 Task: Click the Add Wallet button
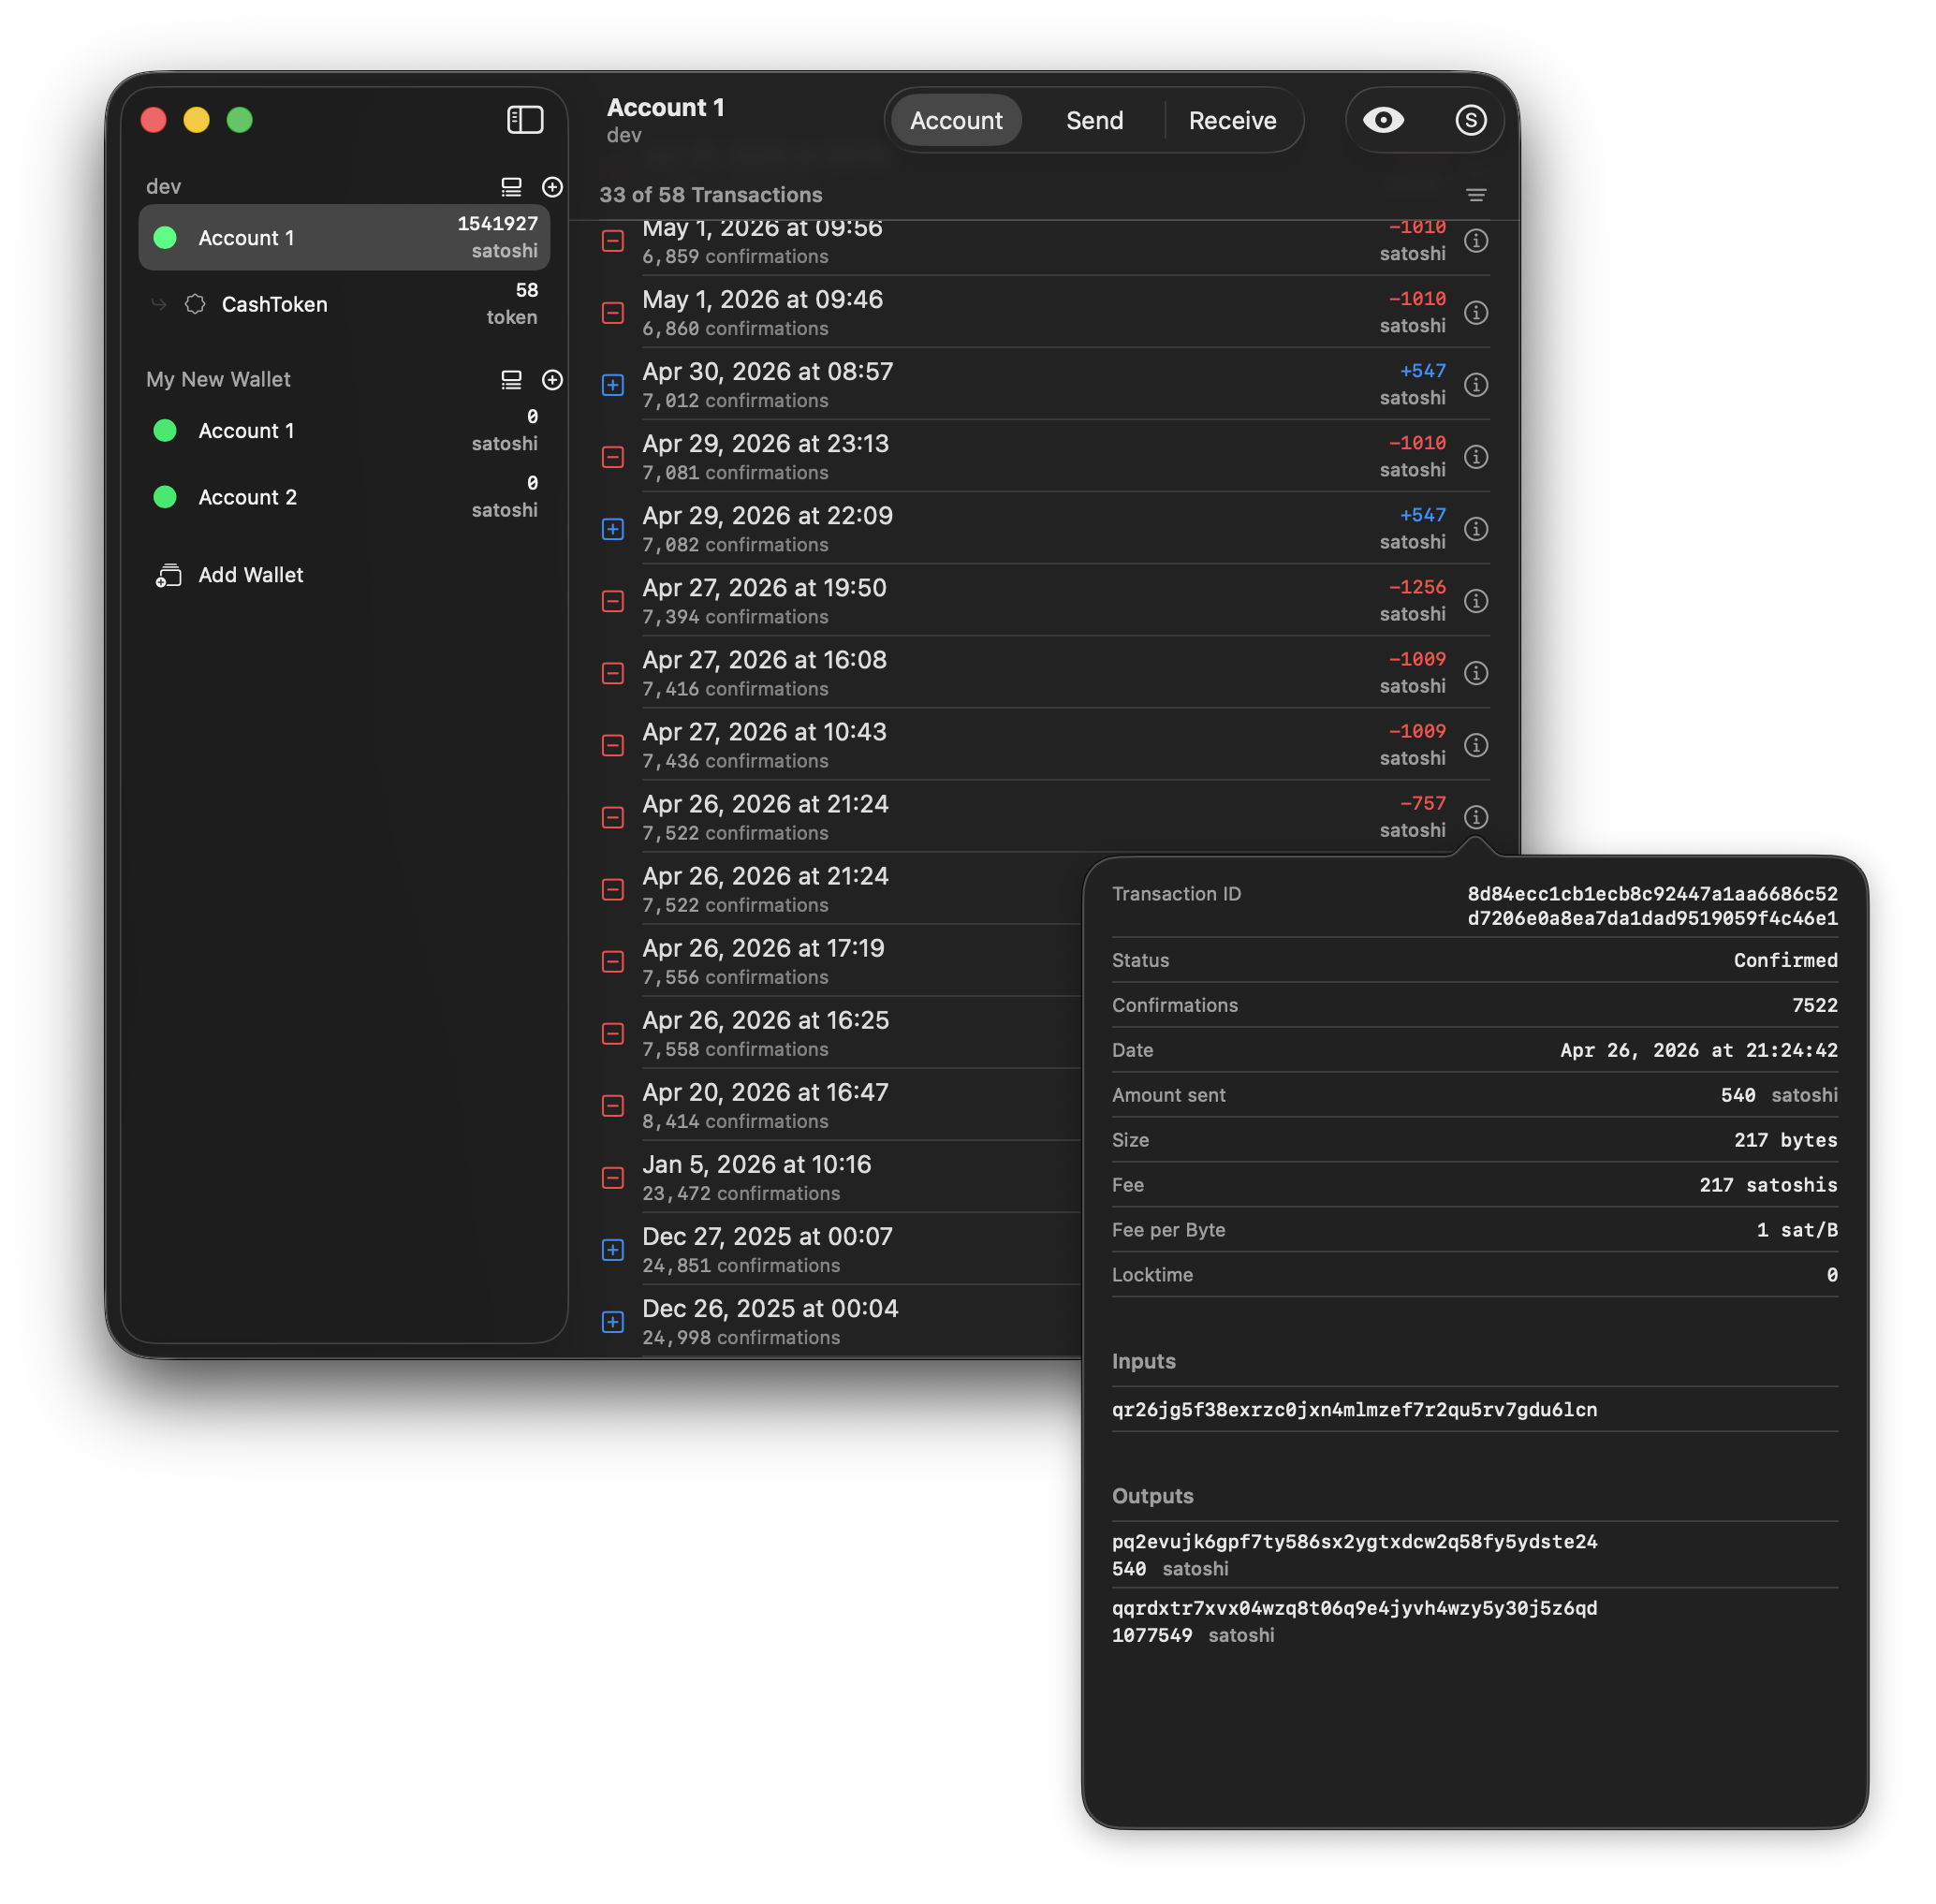coord(230,575)
